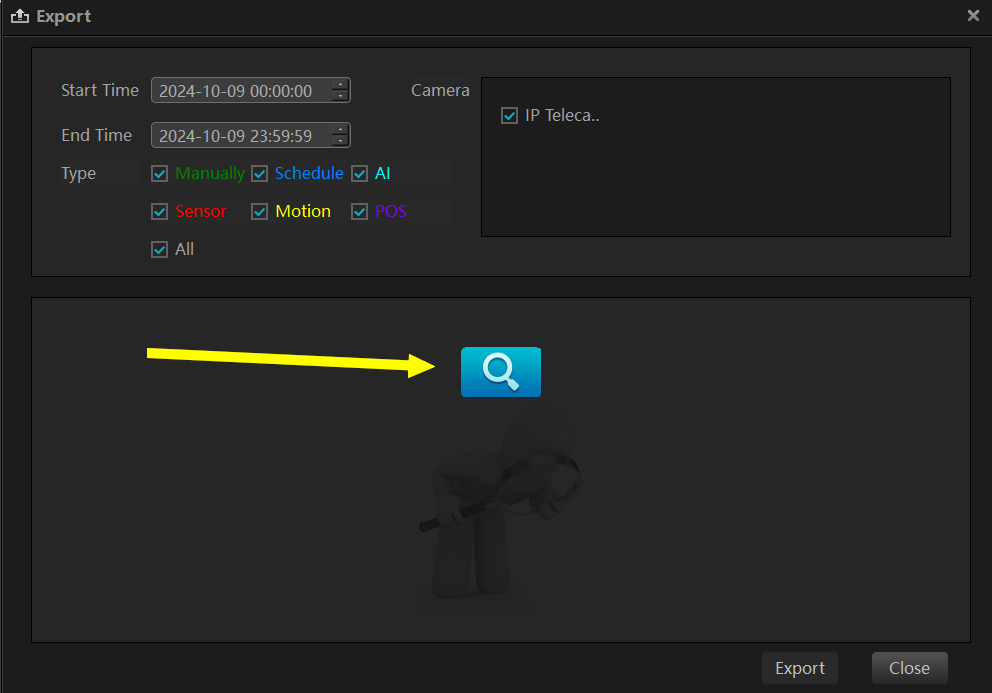This screenshot has width=992, height=693.
Task: Uncheck the All types checkbox
Action: point(159,249)
